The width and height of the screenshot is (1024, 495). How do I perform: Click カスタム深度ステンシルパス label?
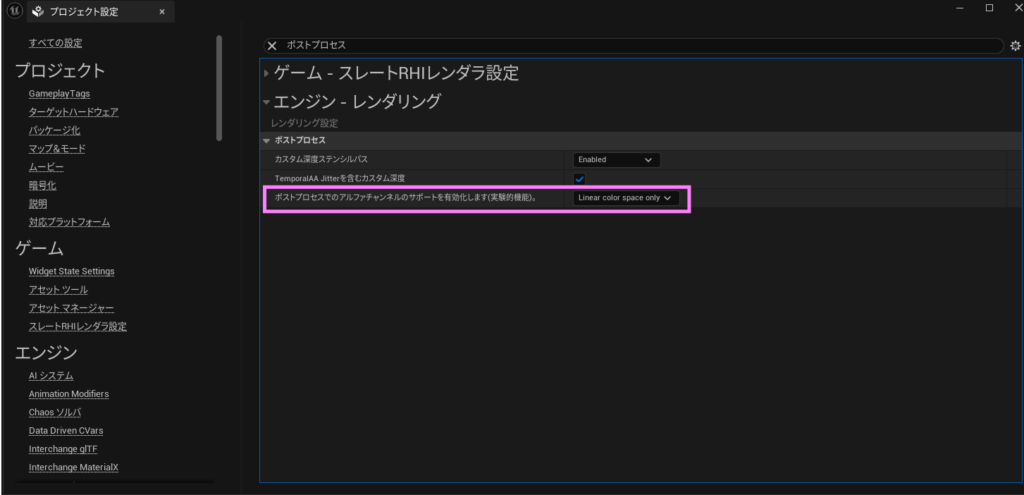point(321,159)
